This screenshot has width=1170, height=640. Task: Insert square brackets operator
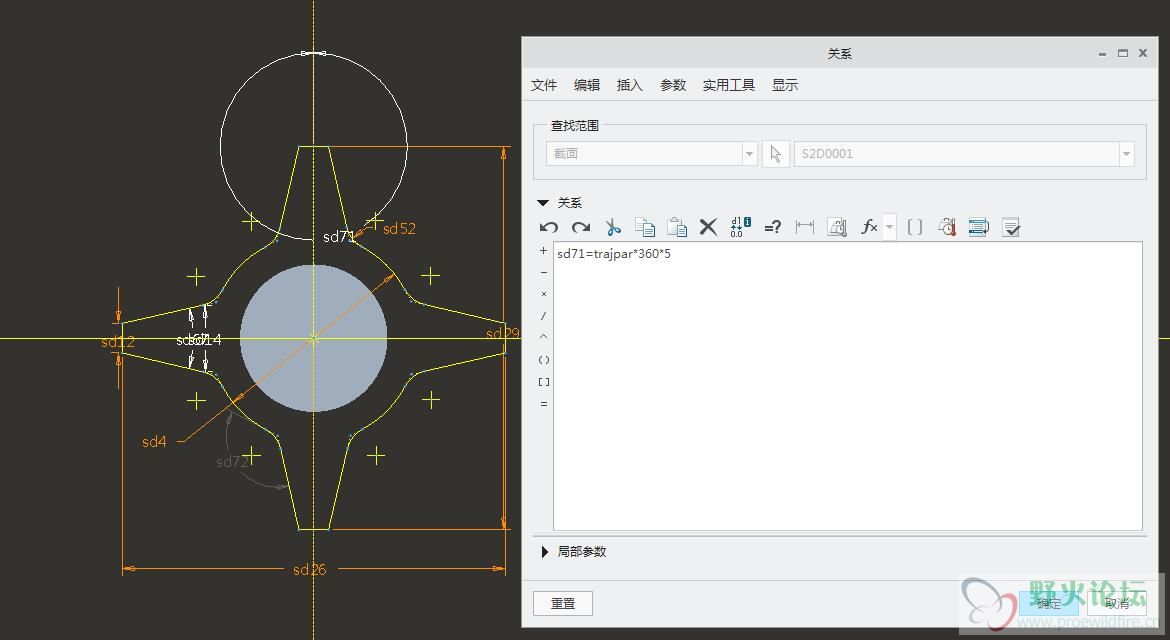543,381
